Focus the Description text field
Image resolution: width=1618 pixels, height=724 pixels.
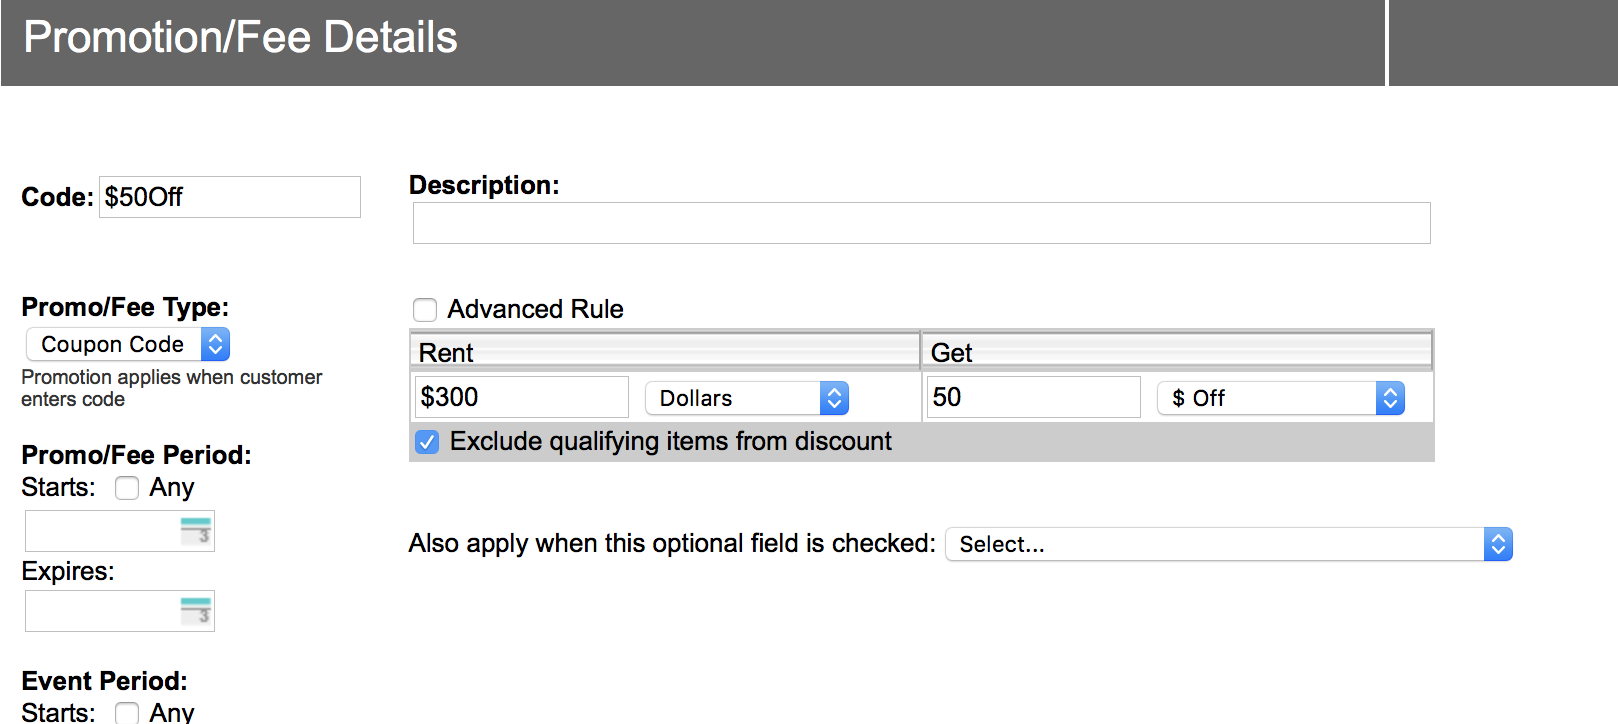(x=922, y=223)
